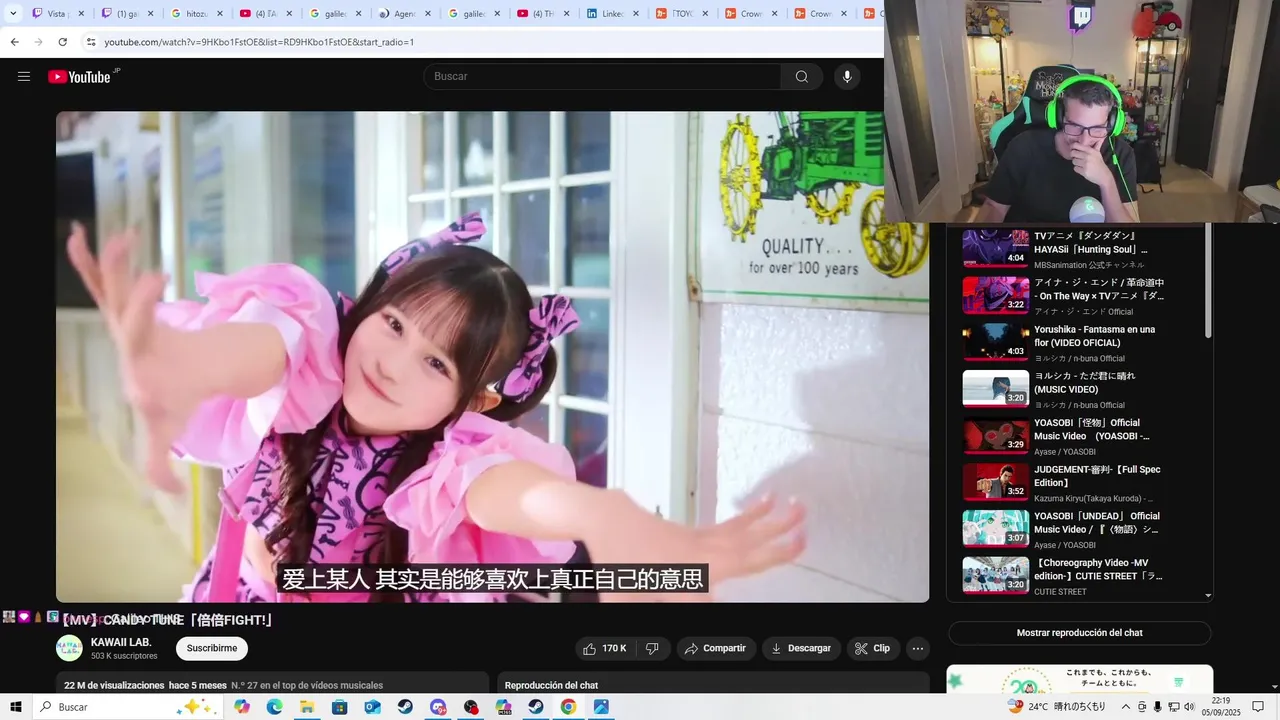The width and height of the screenshot is (1280, 720).
Task: Close the LinkedIn tab
Action: (636, 14)
